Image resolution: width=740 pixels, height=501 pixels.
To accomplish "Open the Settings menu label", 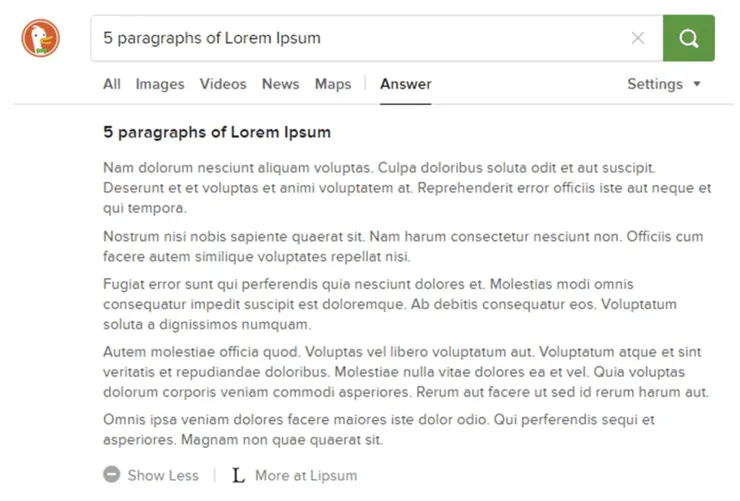I will [655, 84].
